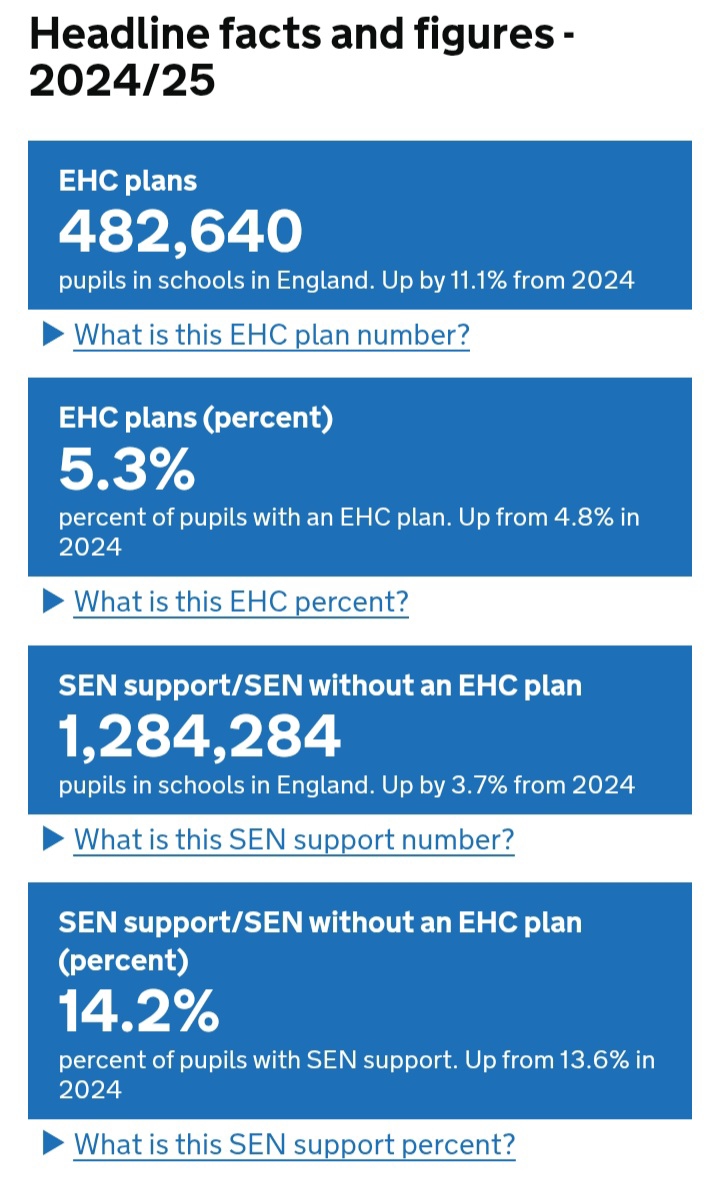
Task: Click the 5.3% EHC plans figure
Action: point(127,469)
